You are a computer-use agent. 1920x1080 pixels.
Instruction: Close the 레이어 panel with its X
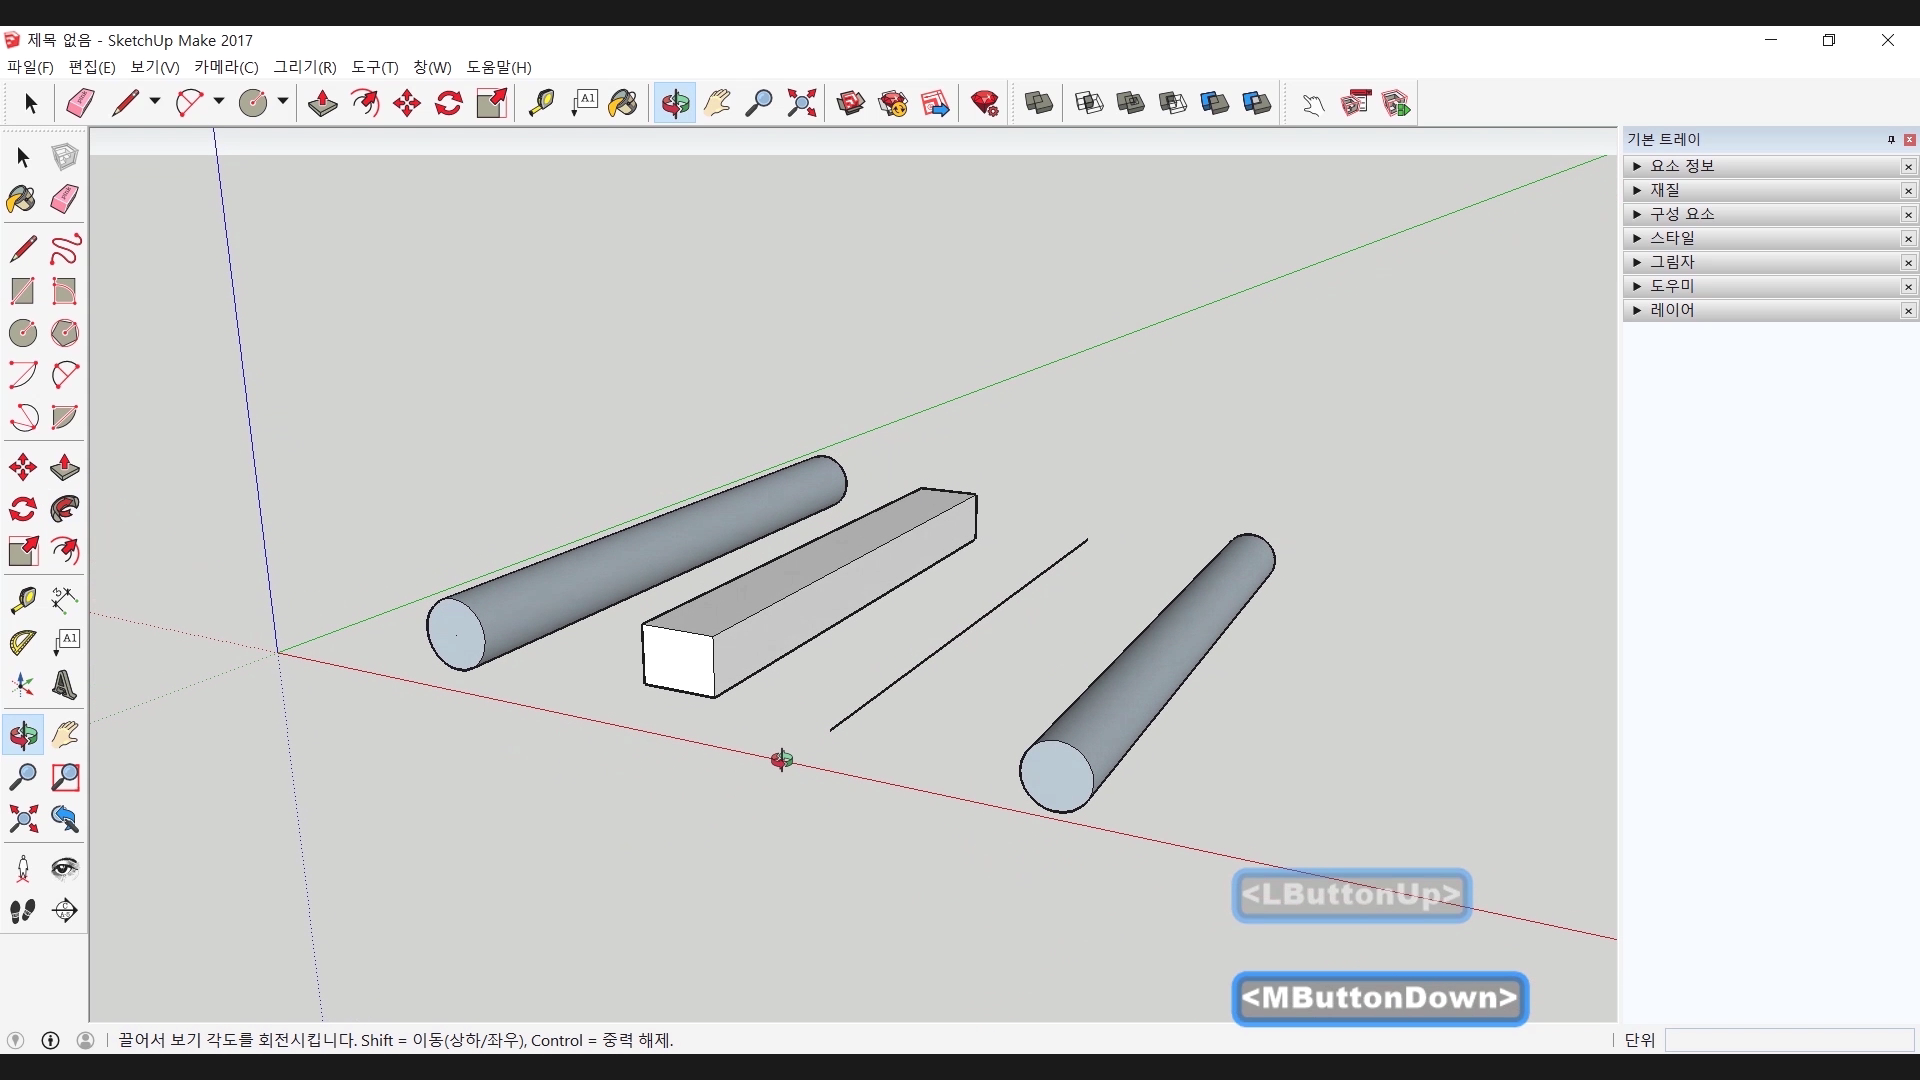point(1908,311)
